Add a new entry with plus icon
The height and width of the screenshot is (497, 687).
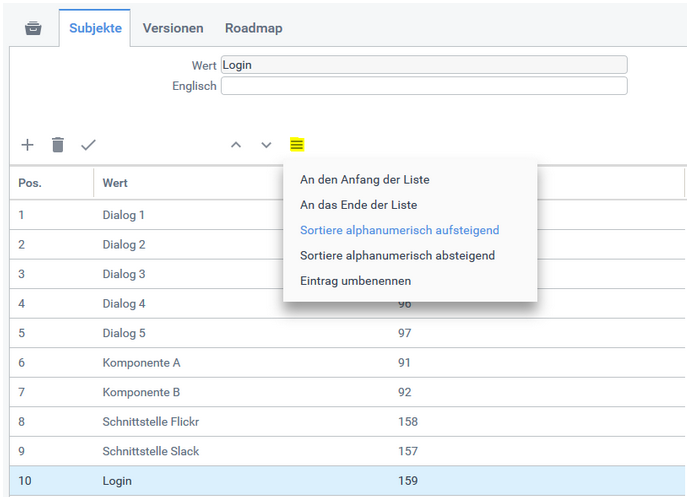[28, 145]
